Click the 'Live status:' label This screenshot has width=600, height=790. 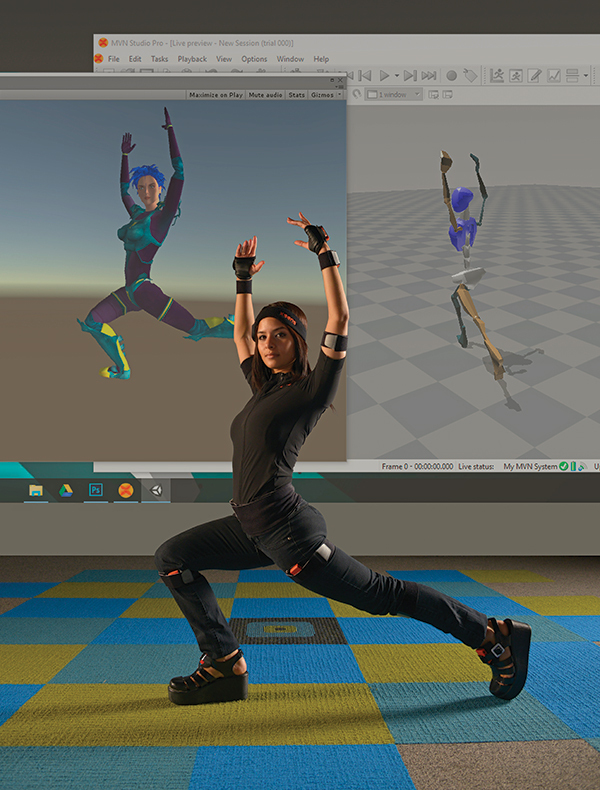pos(476,467)
